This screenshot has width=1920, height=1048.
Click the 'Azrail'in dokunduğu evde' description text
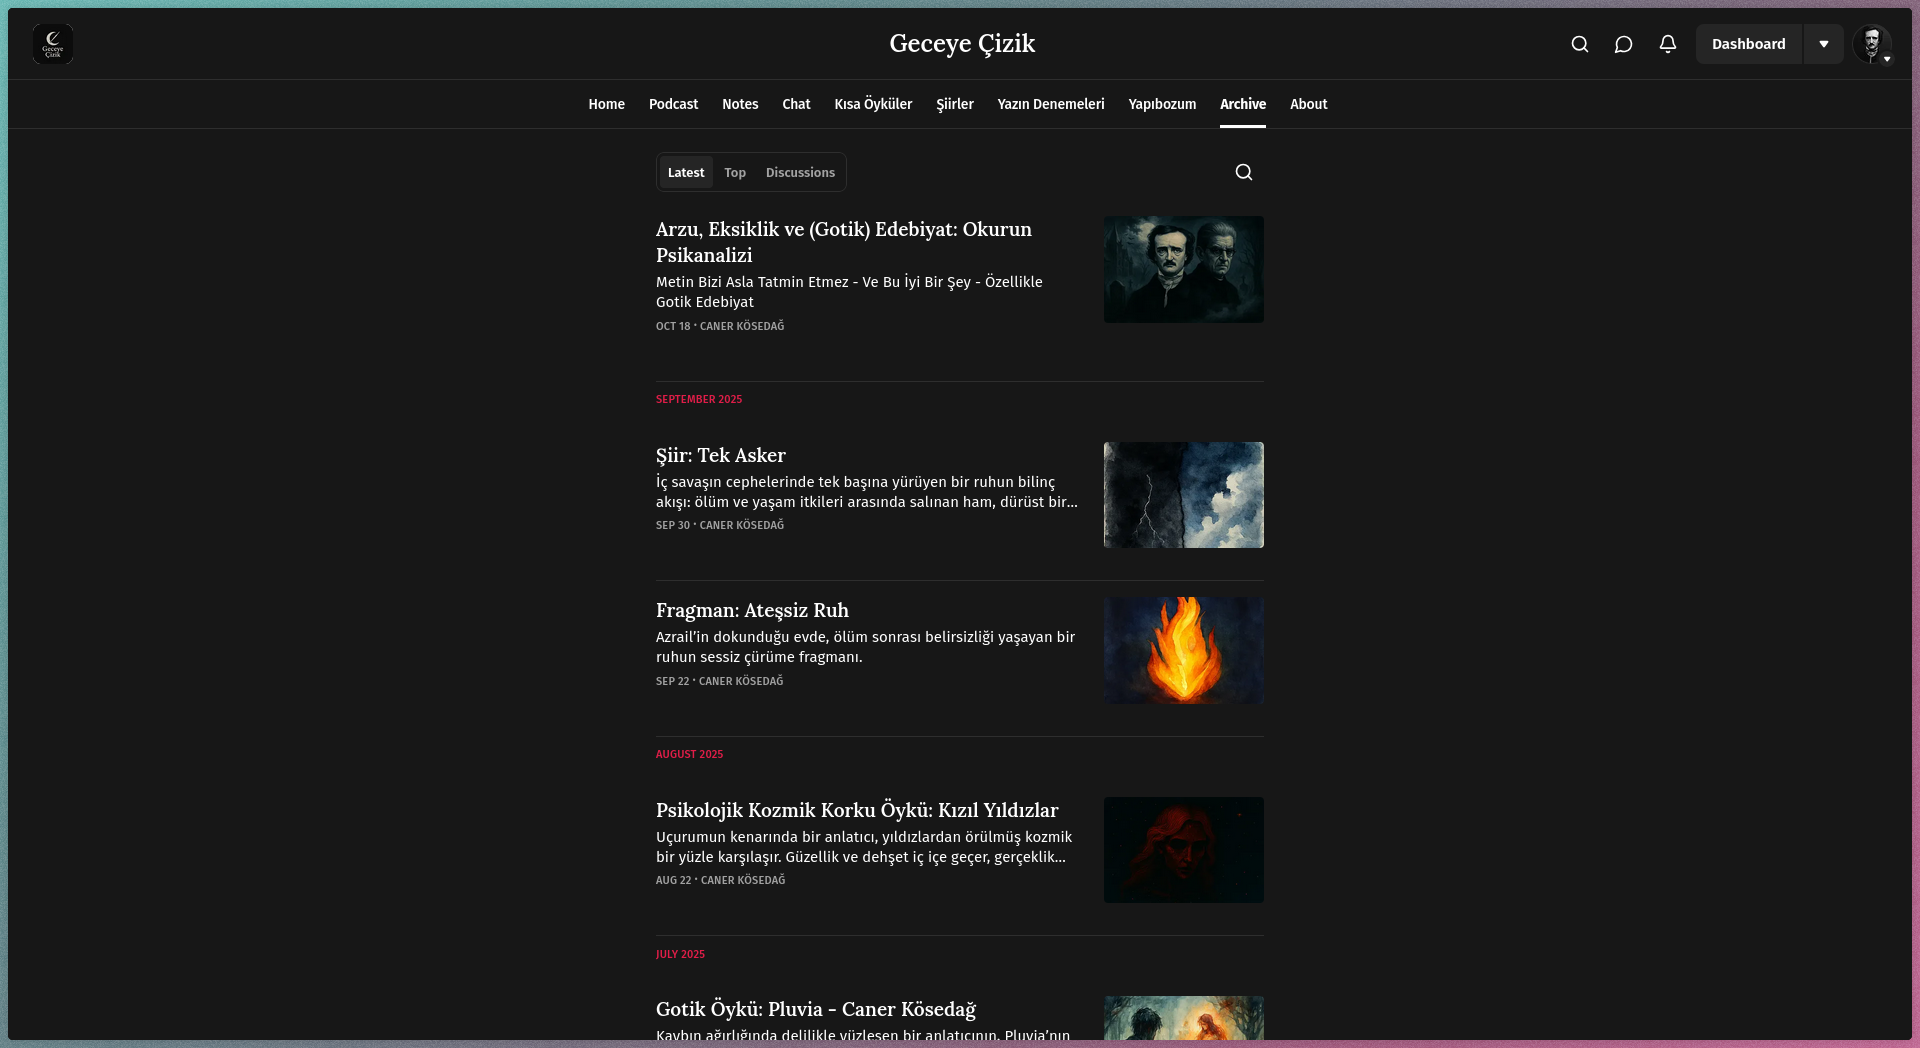click(865, 647)
